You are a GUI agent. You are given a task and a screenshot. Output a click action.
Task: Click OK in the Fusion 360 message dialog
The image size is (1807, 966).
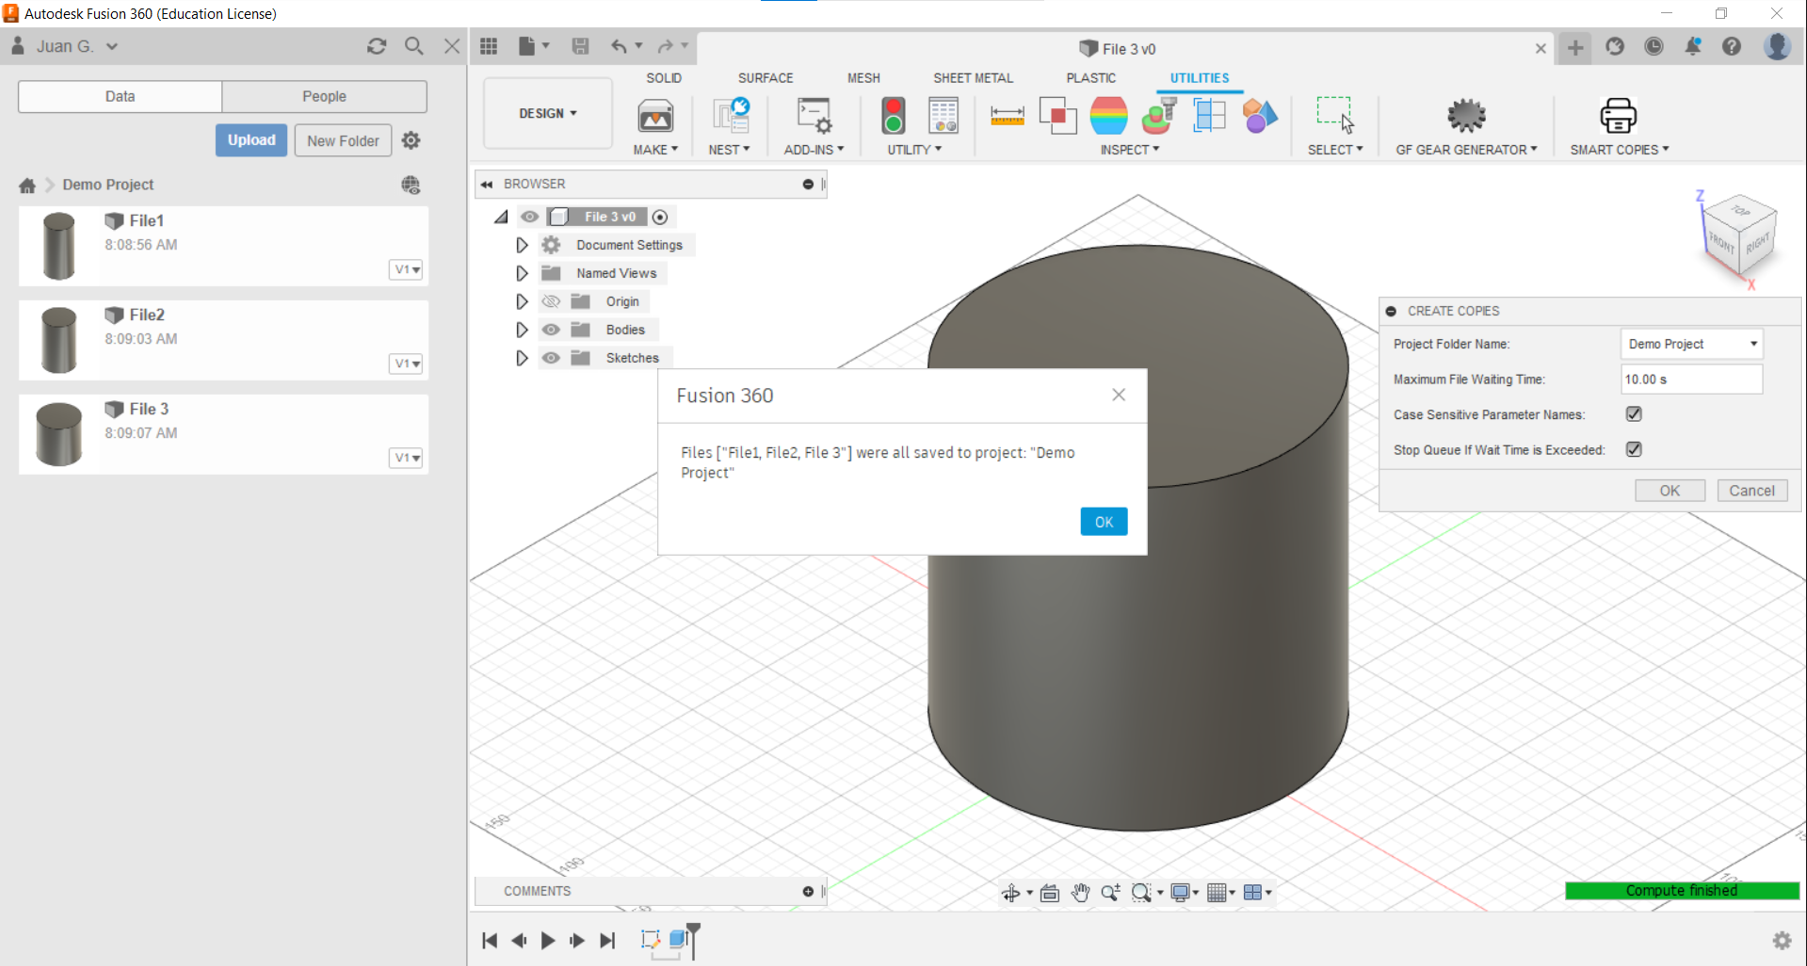click(1103, 522)
